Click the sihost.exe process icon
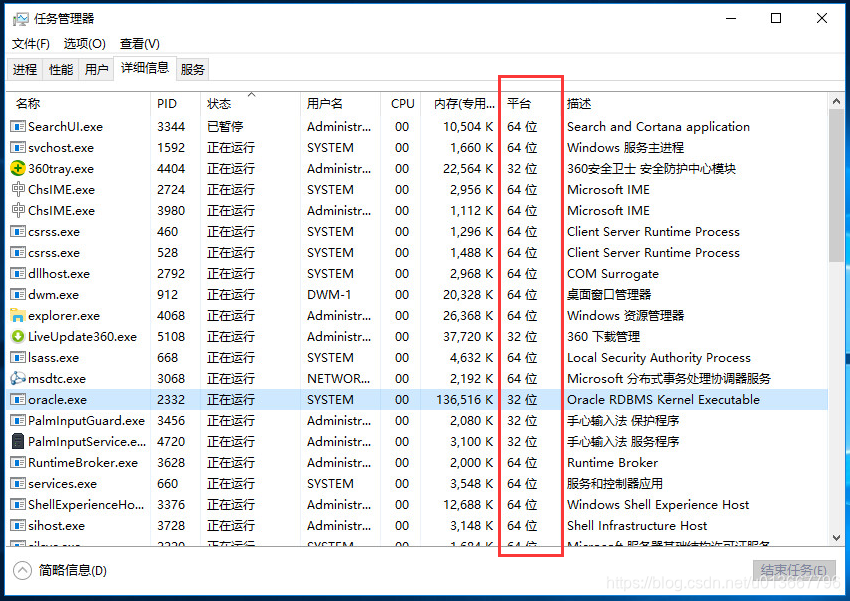This screenshot has height=601, width=850. coord(18,526)
